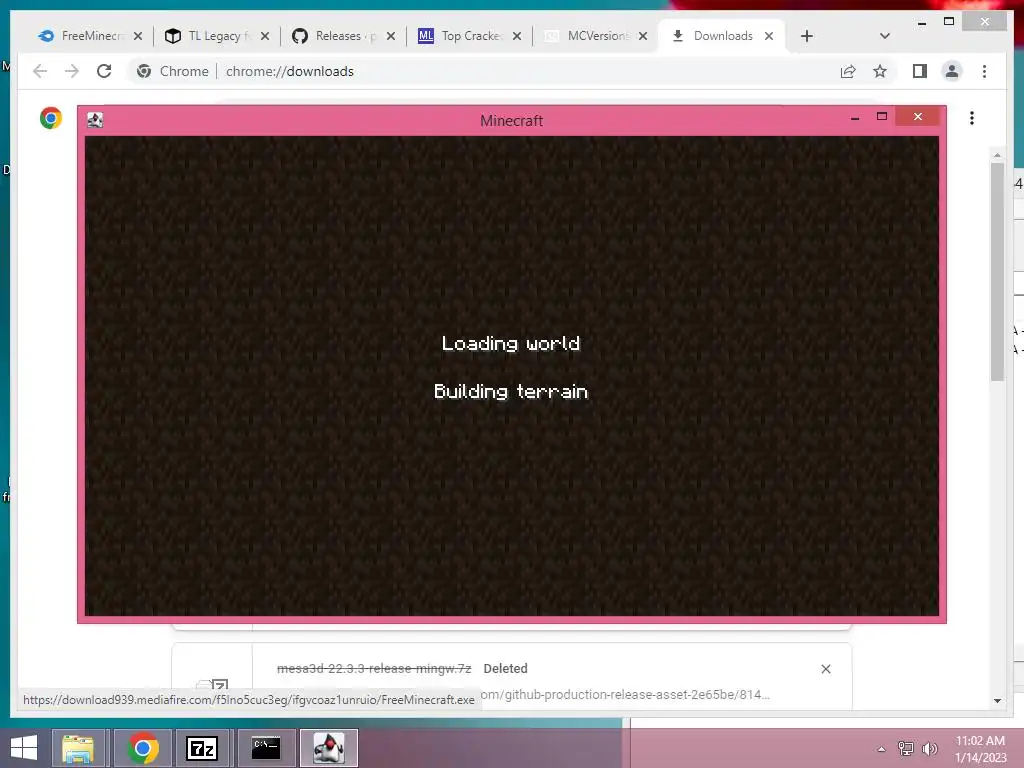This screenshot has height=768, width=1024.
Task: Toggle the Chrome side panel
Action: [x=920, y=71]
